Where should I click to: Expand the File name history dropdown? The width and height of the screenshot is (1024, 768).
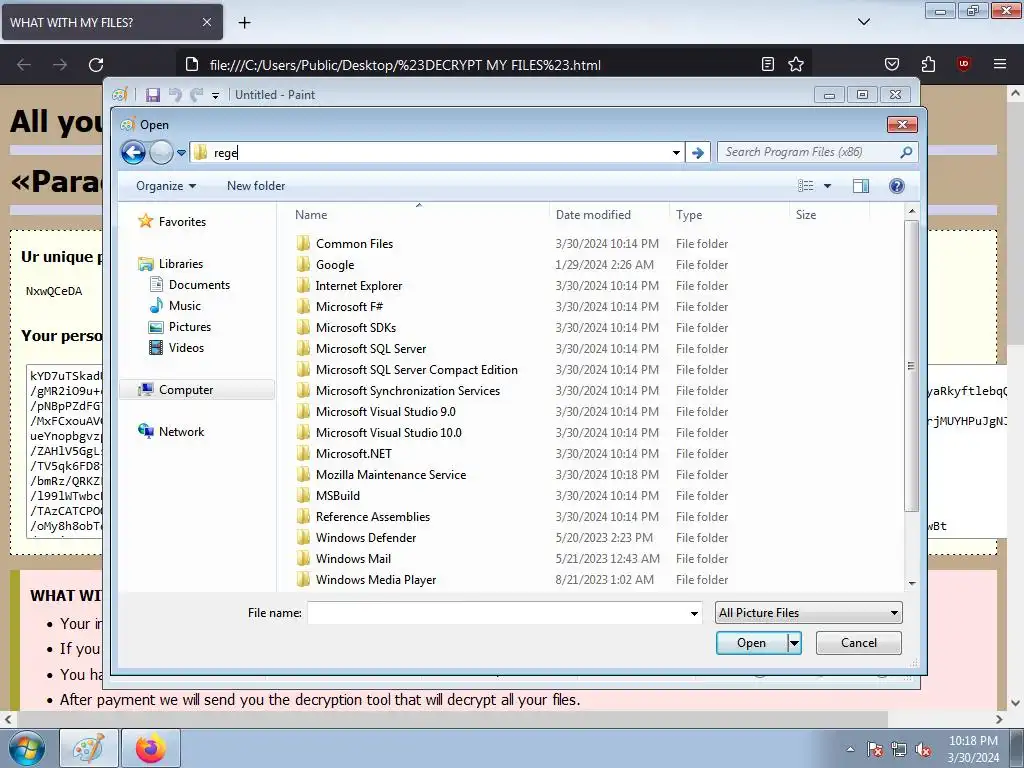(694, 613)
